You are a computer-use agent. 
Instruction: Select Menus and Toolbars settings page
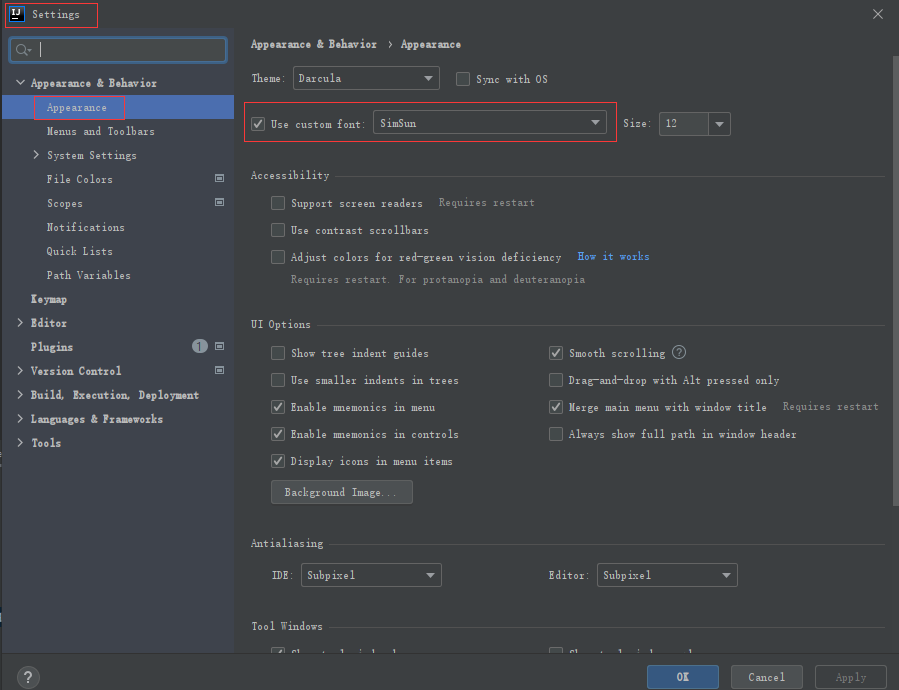[100, 131]
